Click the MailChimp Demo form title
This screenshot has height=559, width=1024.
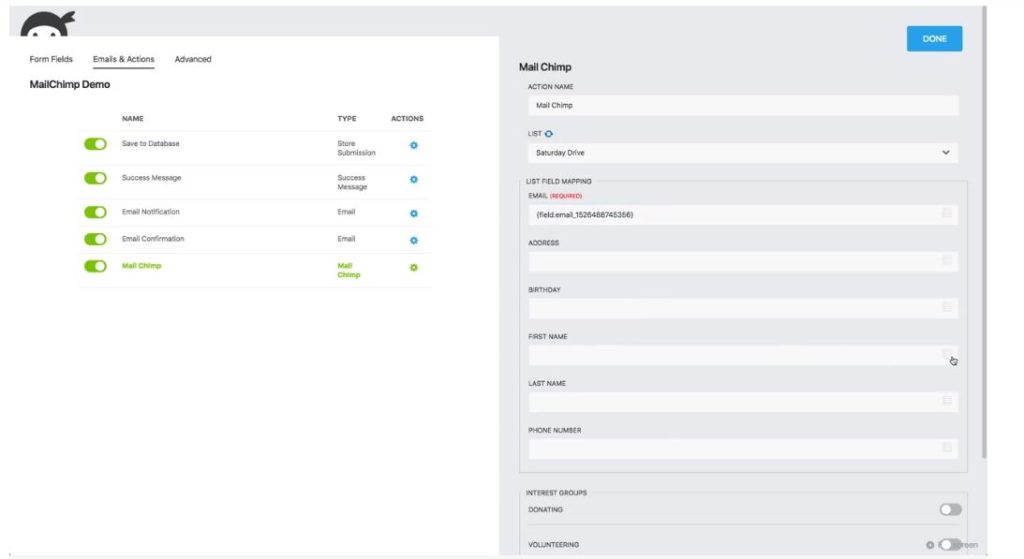(70, 84)
